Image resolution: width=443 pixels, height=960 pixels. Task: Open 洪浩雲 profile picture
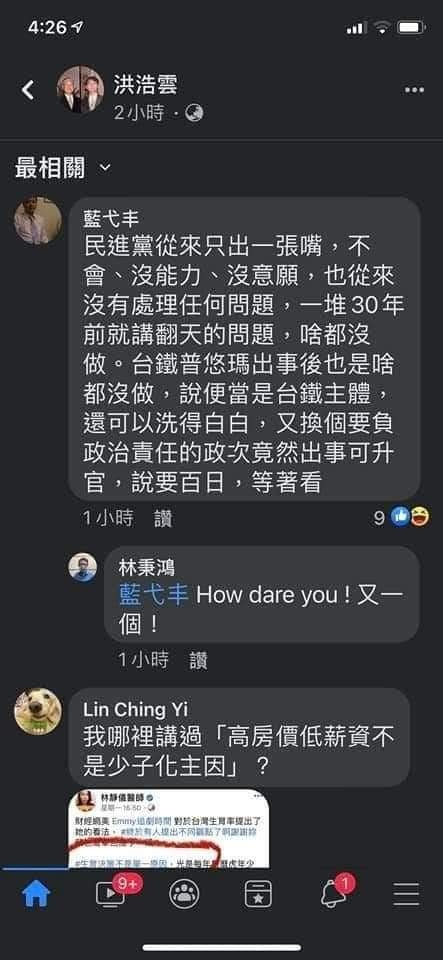(80, 89)
